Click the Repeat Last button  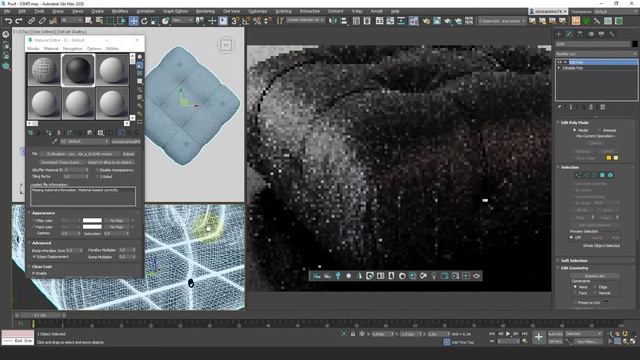tap(594, 276)
